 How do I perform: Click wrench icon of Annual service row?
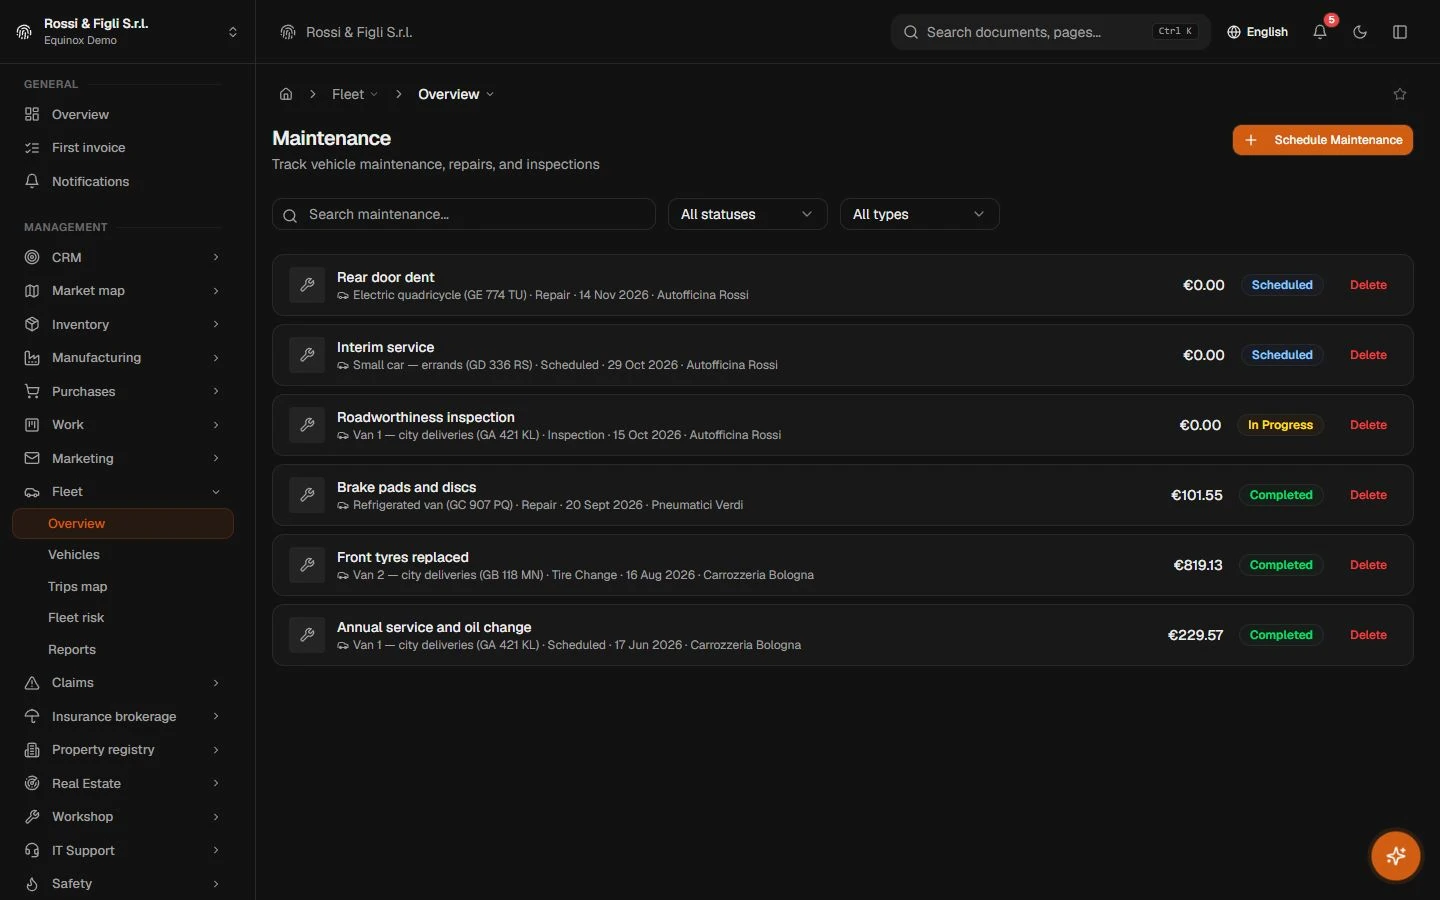point(307,635)
